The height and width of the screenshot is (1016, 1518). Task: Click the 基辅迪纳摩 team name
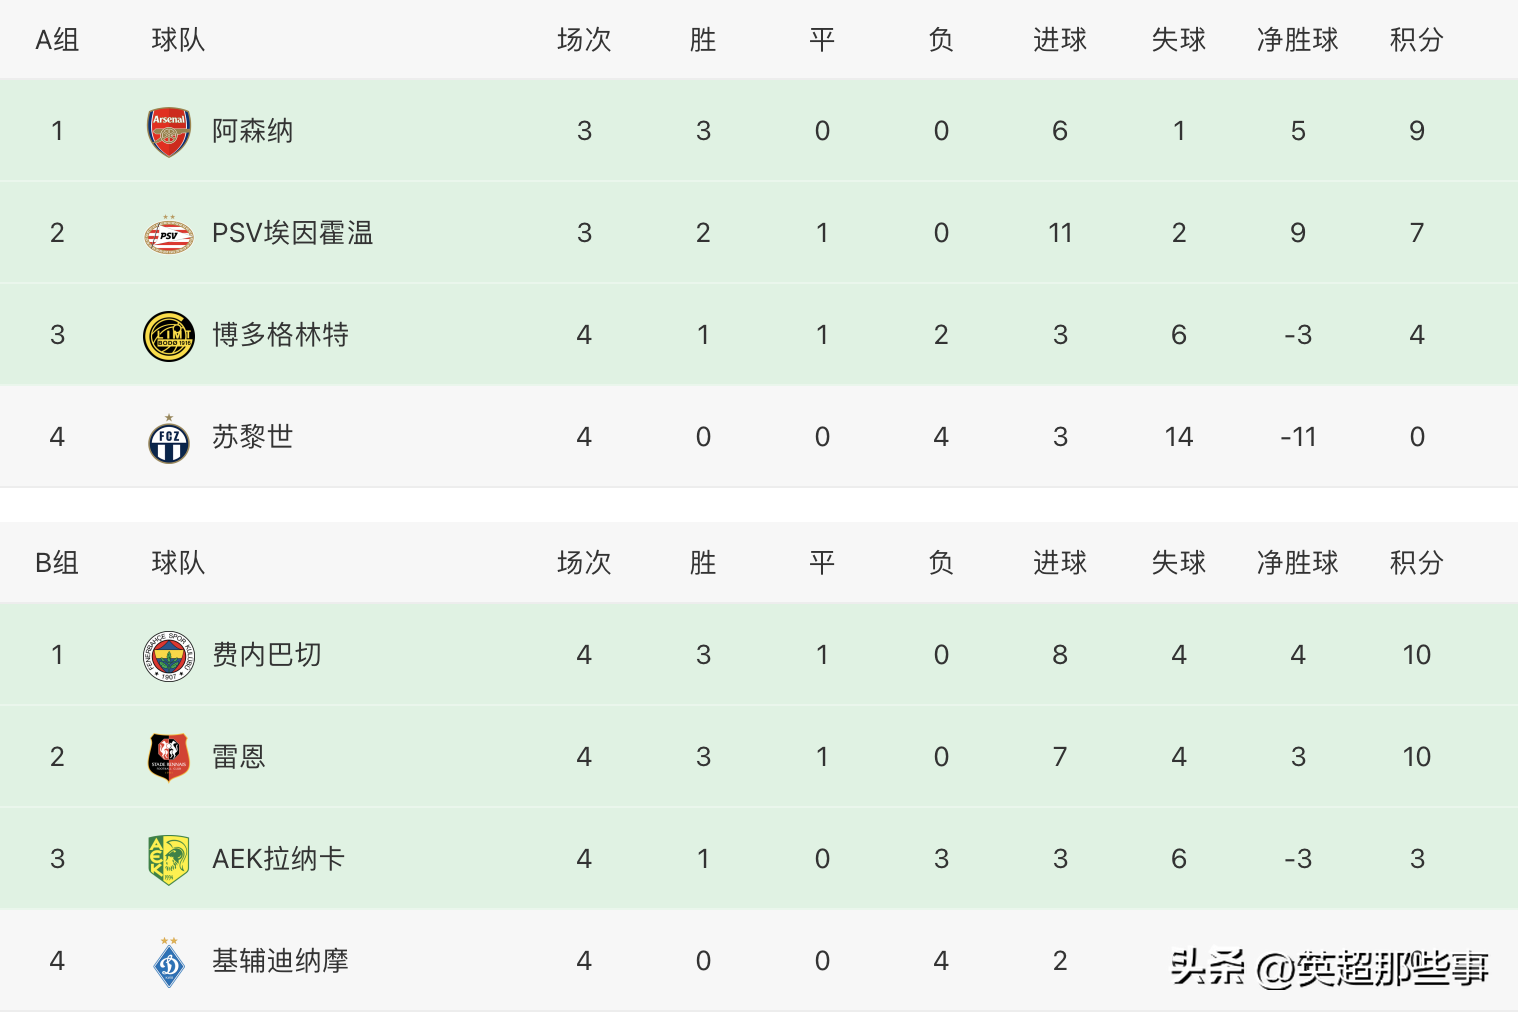tap(280, 961)
